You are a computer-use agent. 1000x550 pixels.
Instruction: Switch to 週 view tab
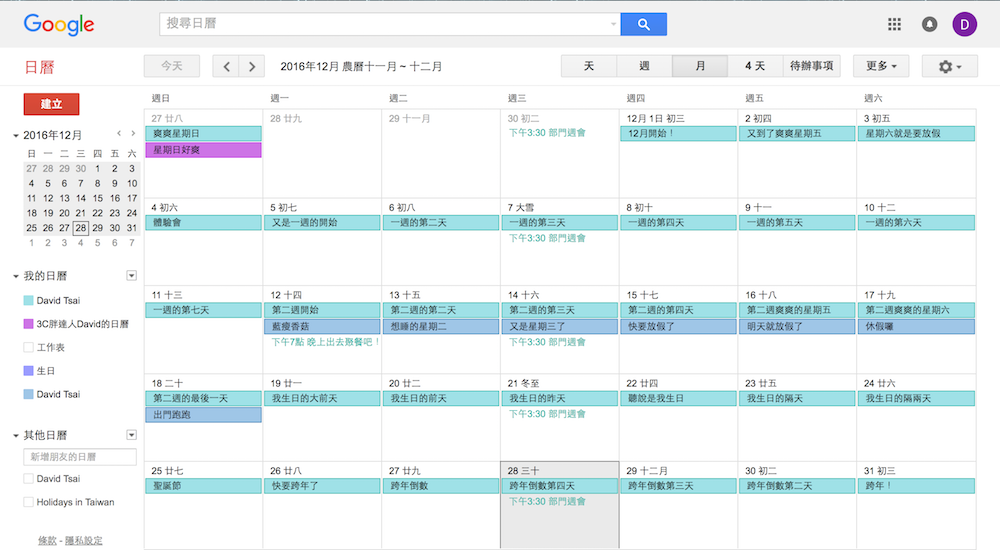coord(644,66)
